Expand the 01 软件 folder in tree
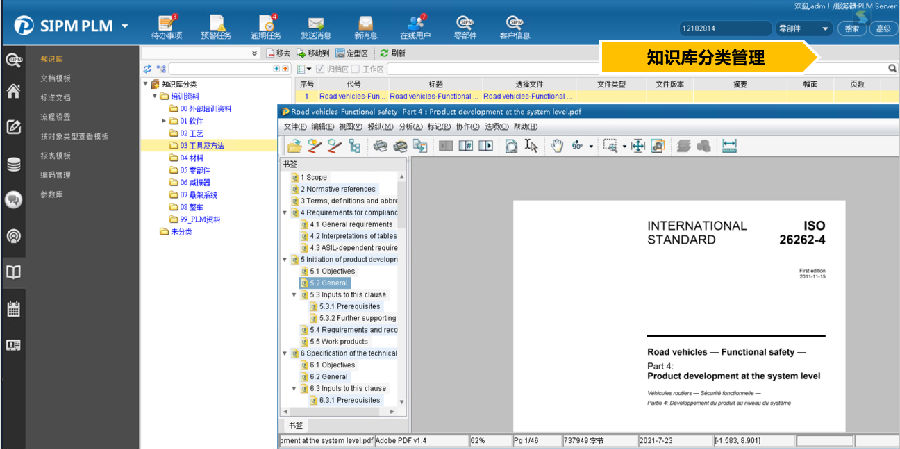This screenshot has width=900, height=449. 164,121
